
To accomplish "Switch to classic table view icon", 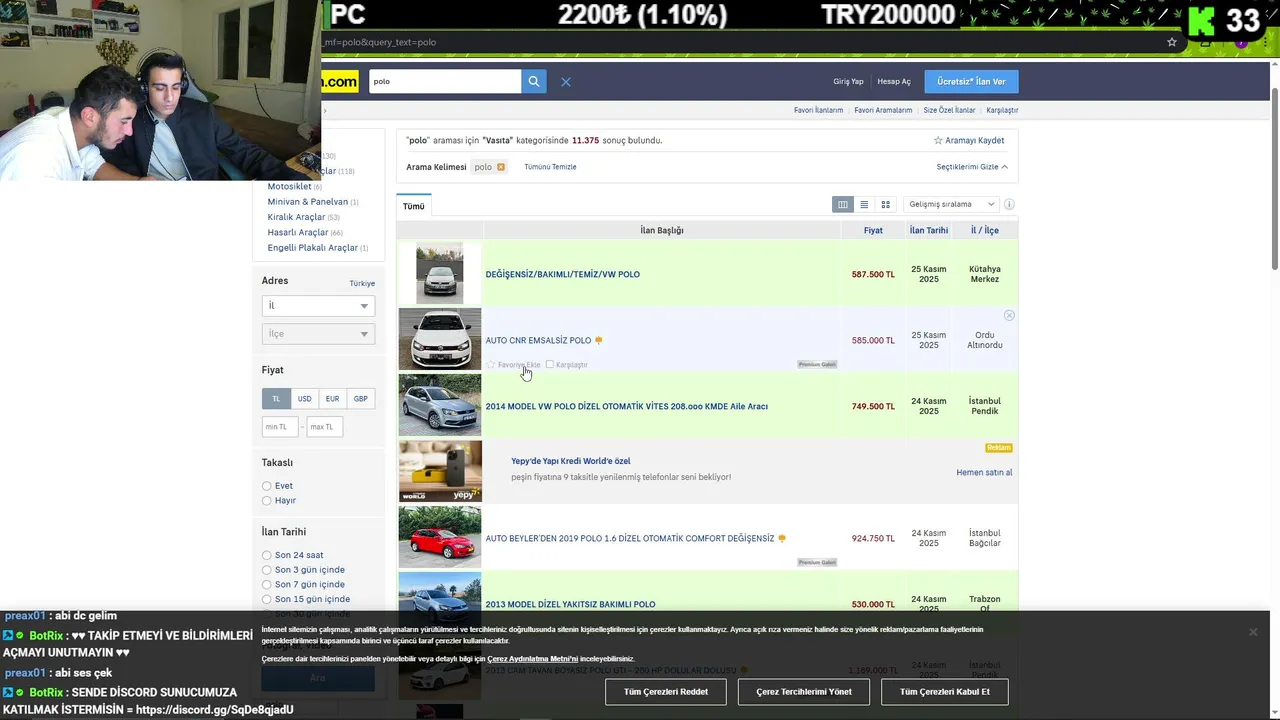I will click(843, 204).
